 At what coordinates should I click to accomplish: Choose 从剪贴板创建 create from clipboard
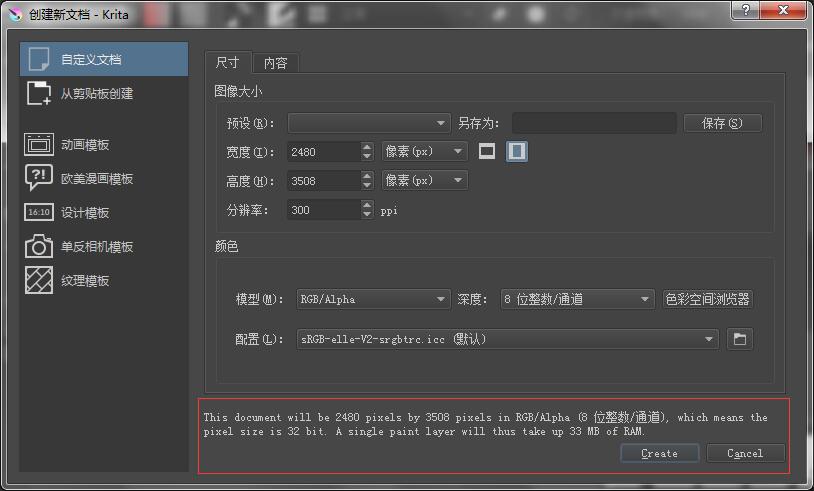[x=104, y=93]
